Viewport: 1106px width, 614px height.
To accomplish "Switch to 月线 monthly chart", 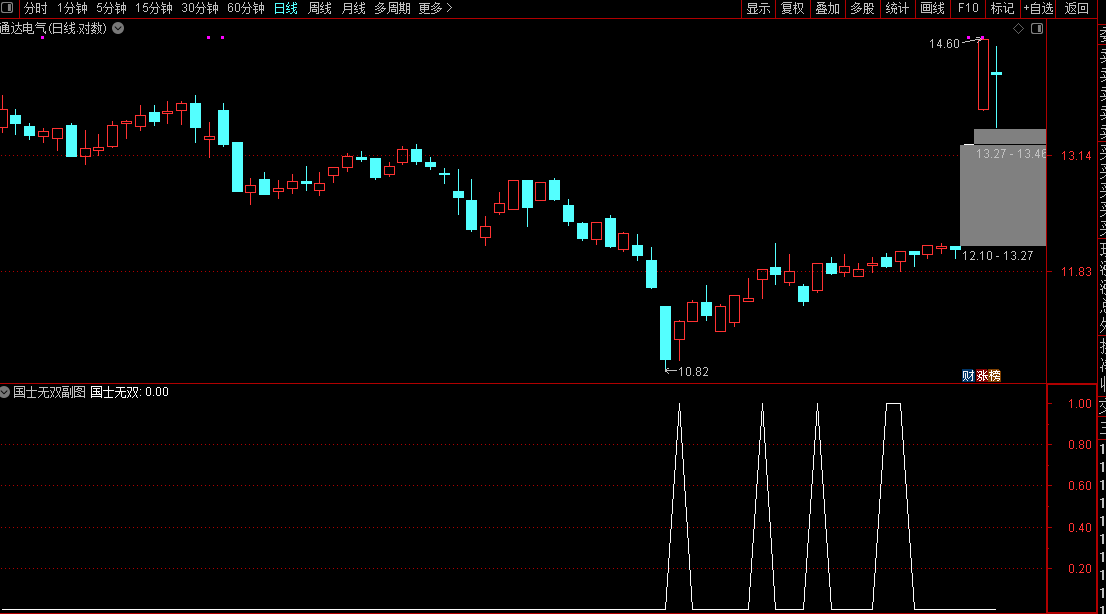I will coord(353,8).
